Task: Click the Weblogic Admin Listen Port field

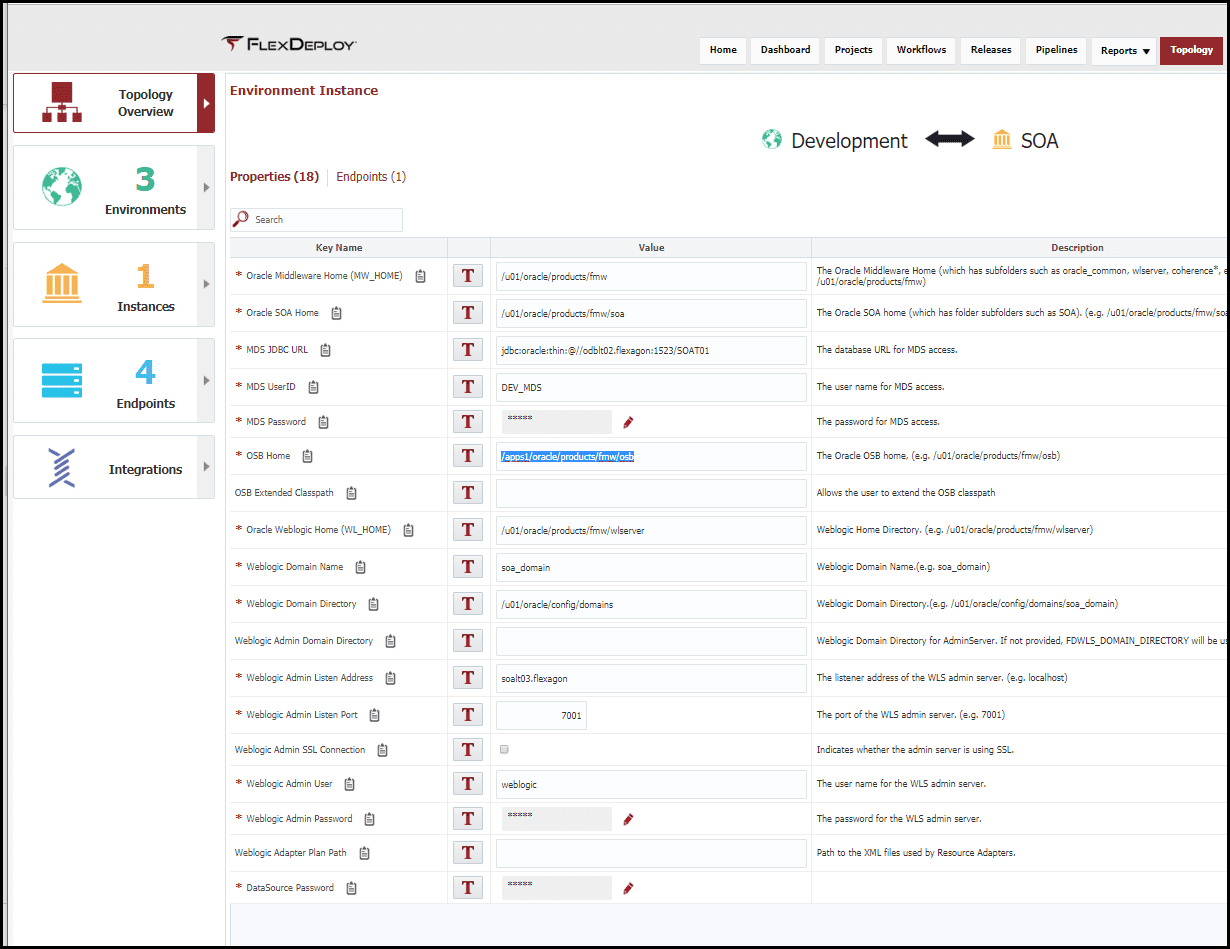Action: pyautogui.click(x=541, y=715)
